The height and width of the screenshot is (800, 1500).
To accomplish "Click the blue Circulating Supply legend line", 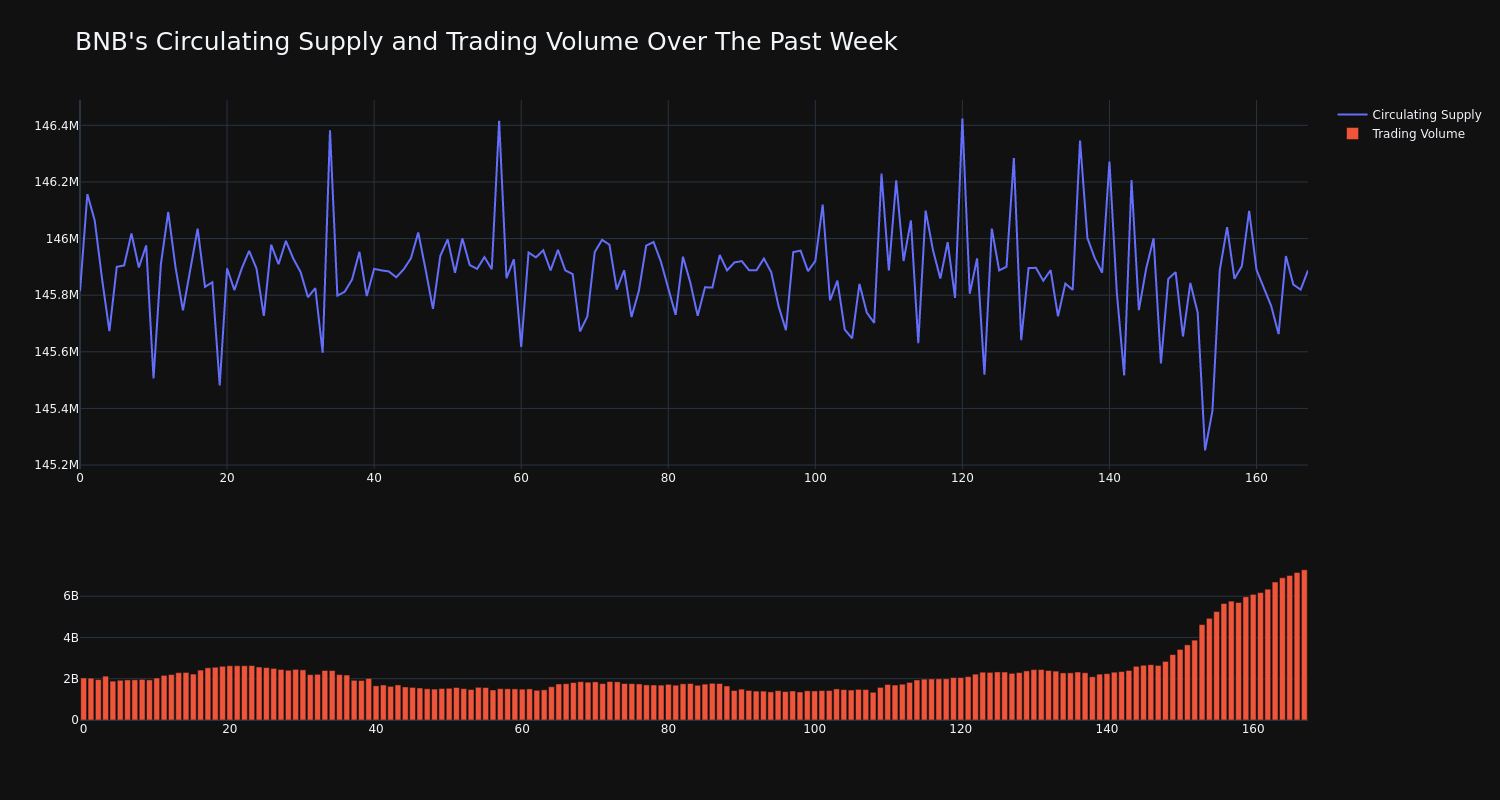I will click(x=1352, y=115).
